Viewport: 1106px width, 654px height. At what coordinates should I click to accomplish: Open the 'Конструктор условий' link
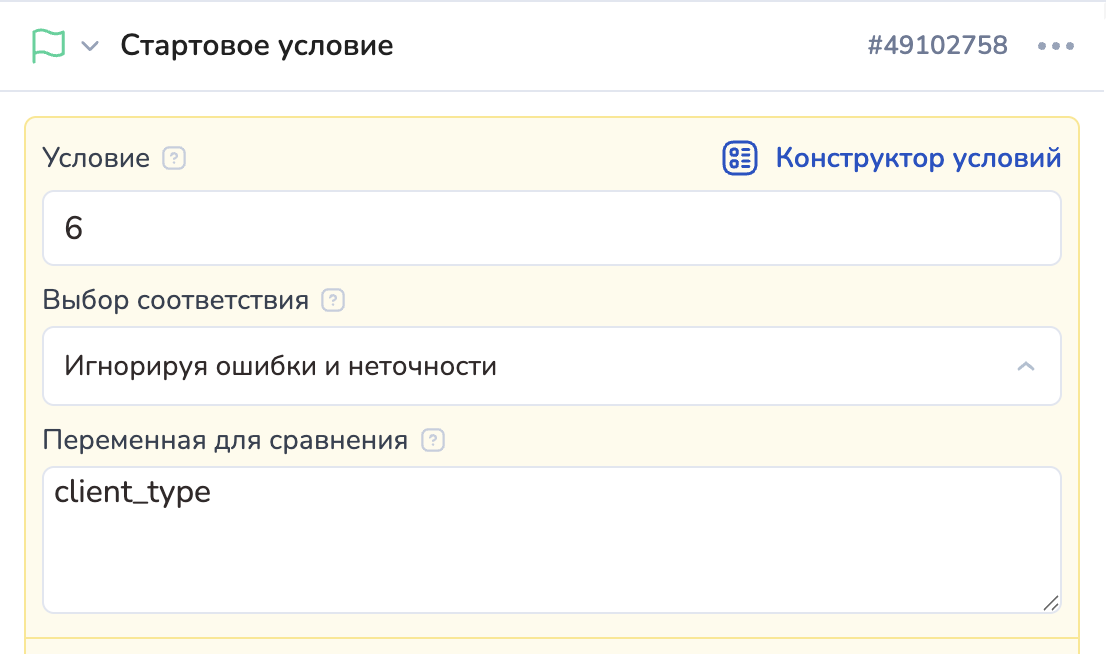tap(918, 158)
